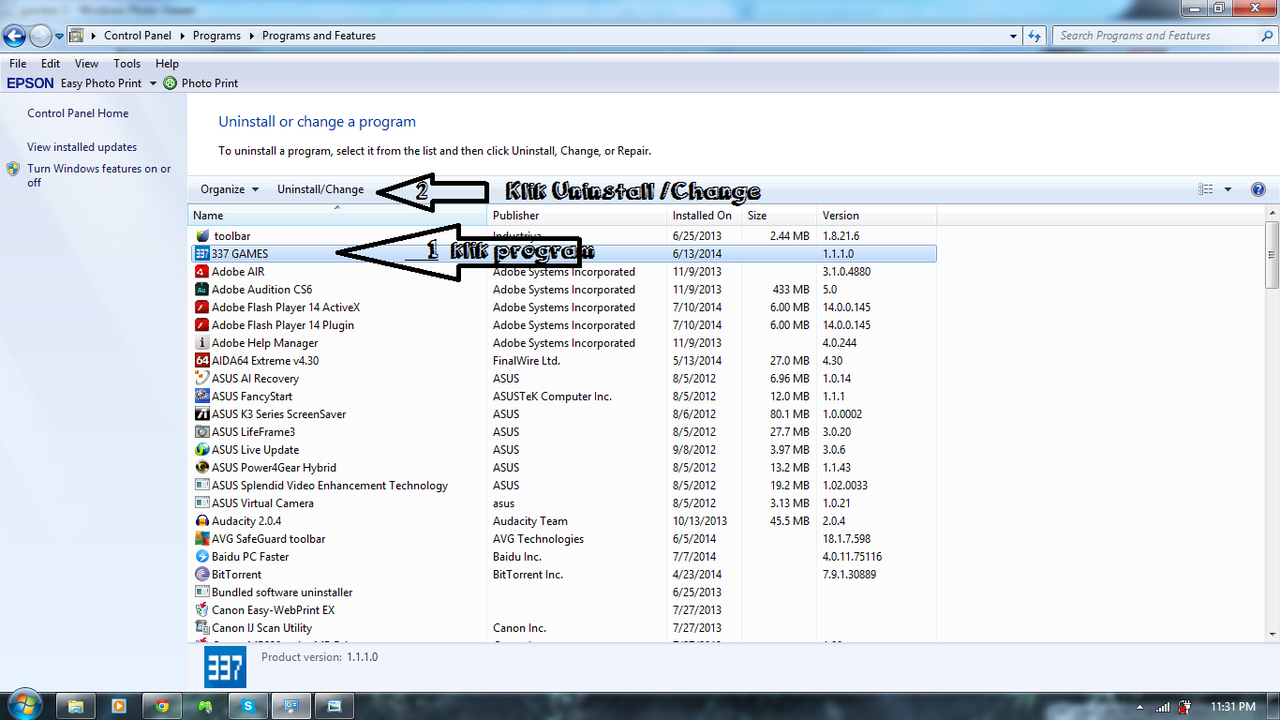Refresh the Programs and Features list

pyautogui.click(x=1035, y=36)
